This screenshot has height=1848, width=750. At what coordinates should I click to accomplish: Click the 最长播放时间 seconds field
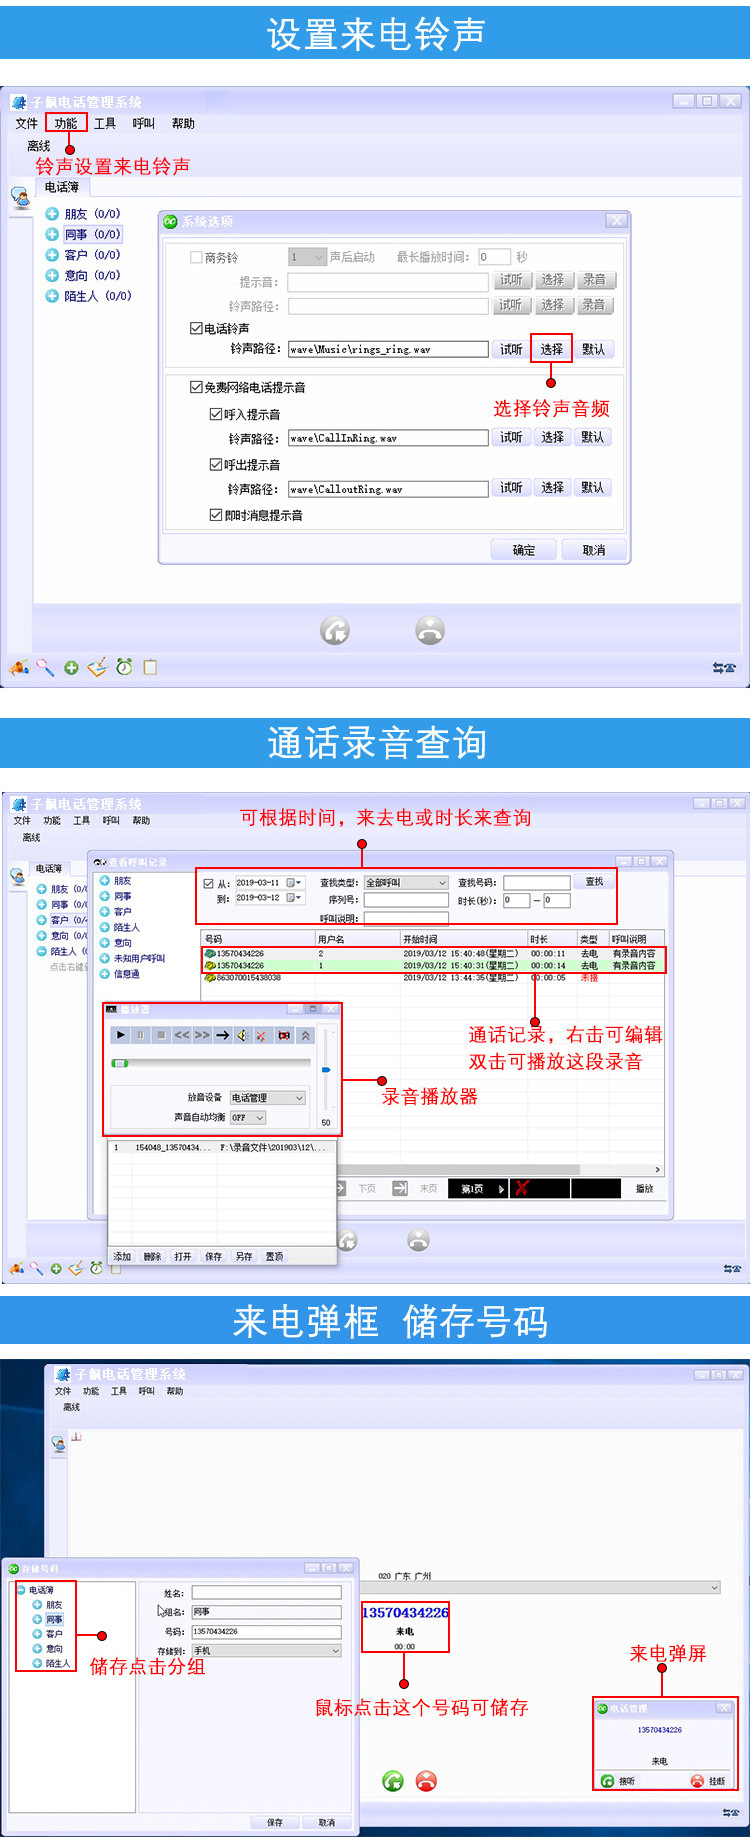(x=494, y=257)
